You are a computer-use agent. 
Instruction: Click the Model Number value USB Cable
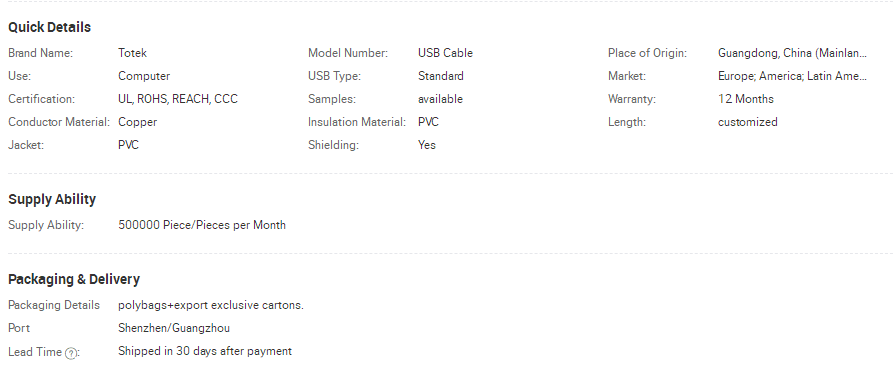pos(445,53)
